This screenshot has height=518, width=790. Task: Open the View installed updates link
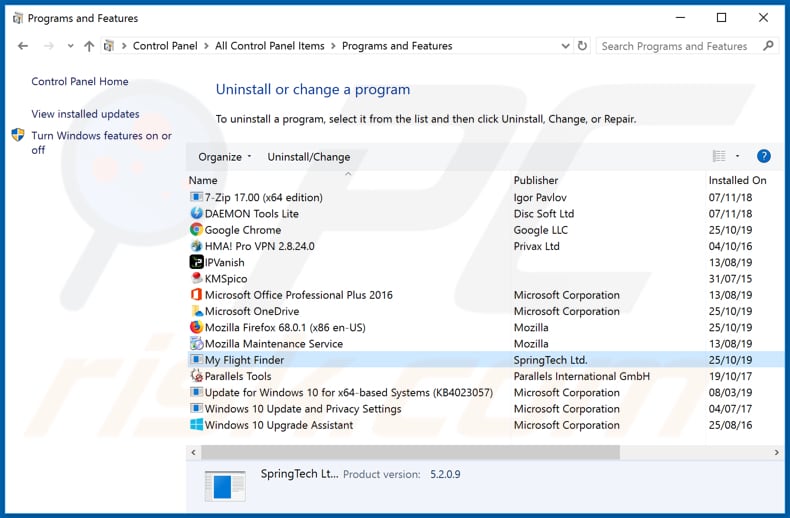[85, 114]
